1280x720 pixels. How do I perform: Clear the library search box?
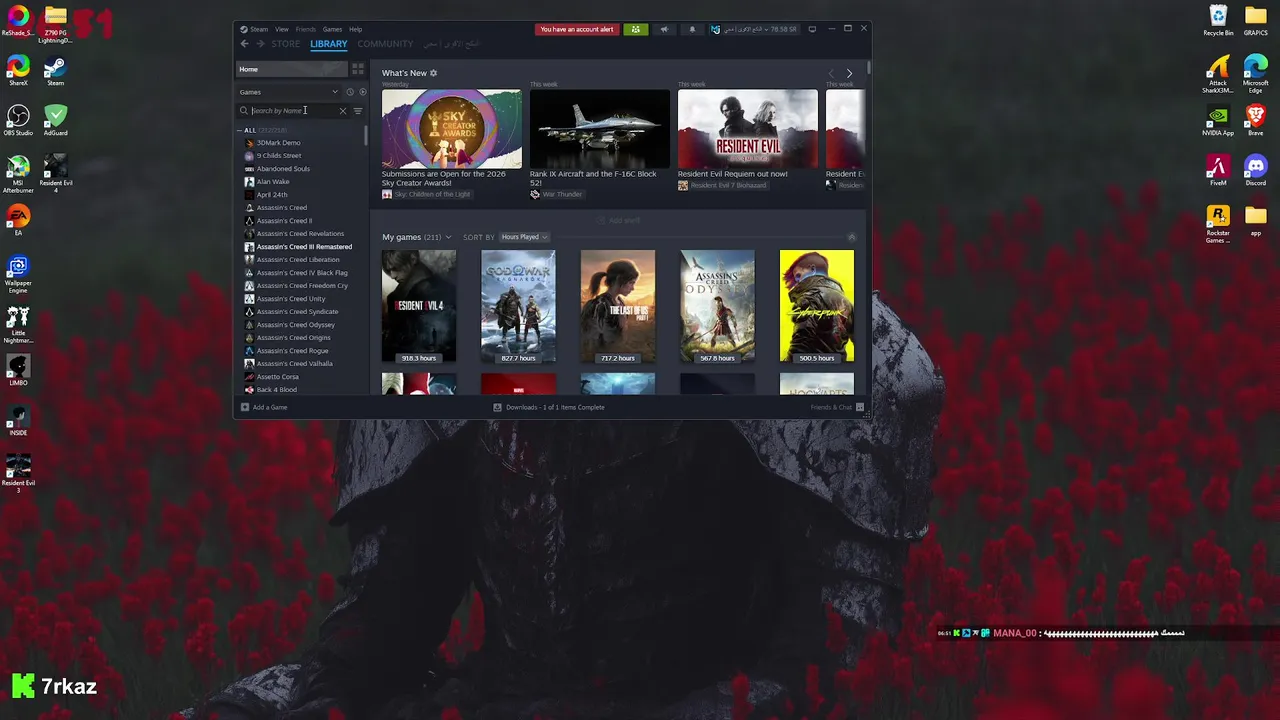(343, 111)
